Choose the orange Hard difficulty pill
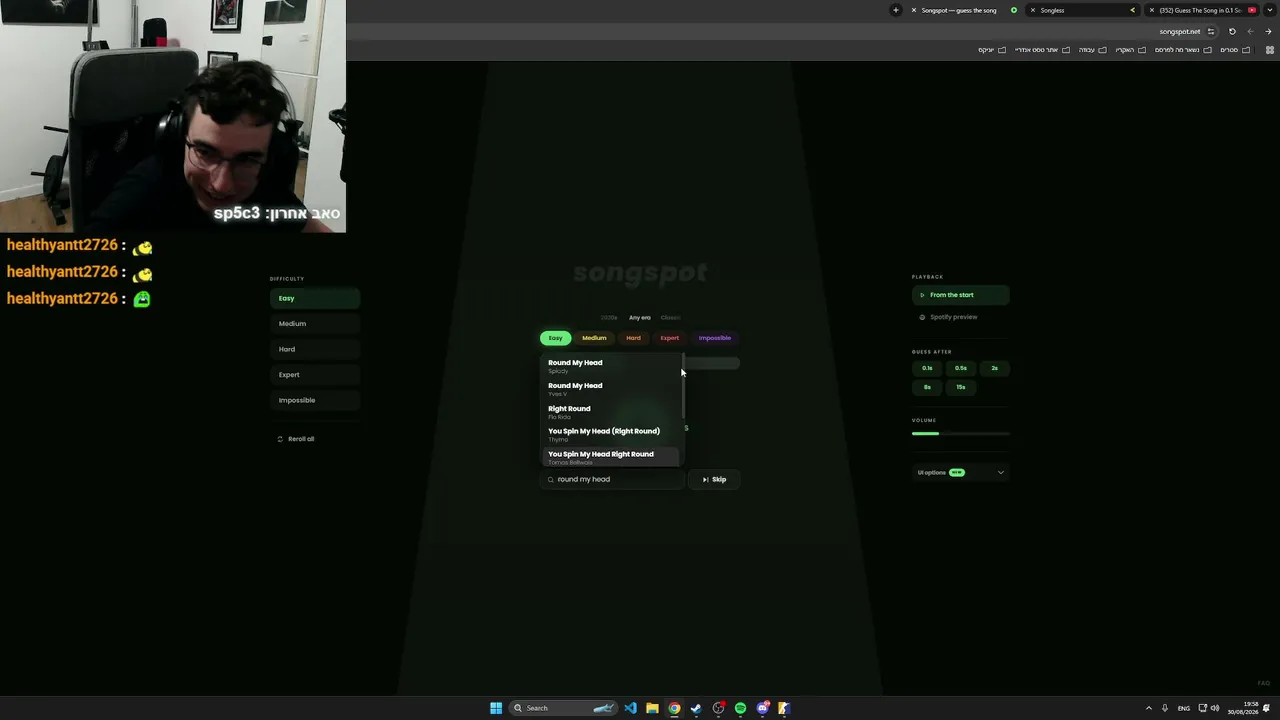1280x720 pixels. (633, 338)
